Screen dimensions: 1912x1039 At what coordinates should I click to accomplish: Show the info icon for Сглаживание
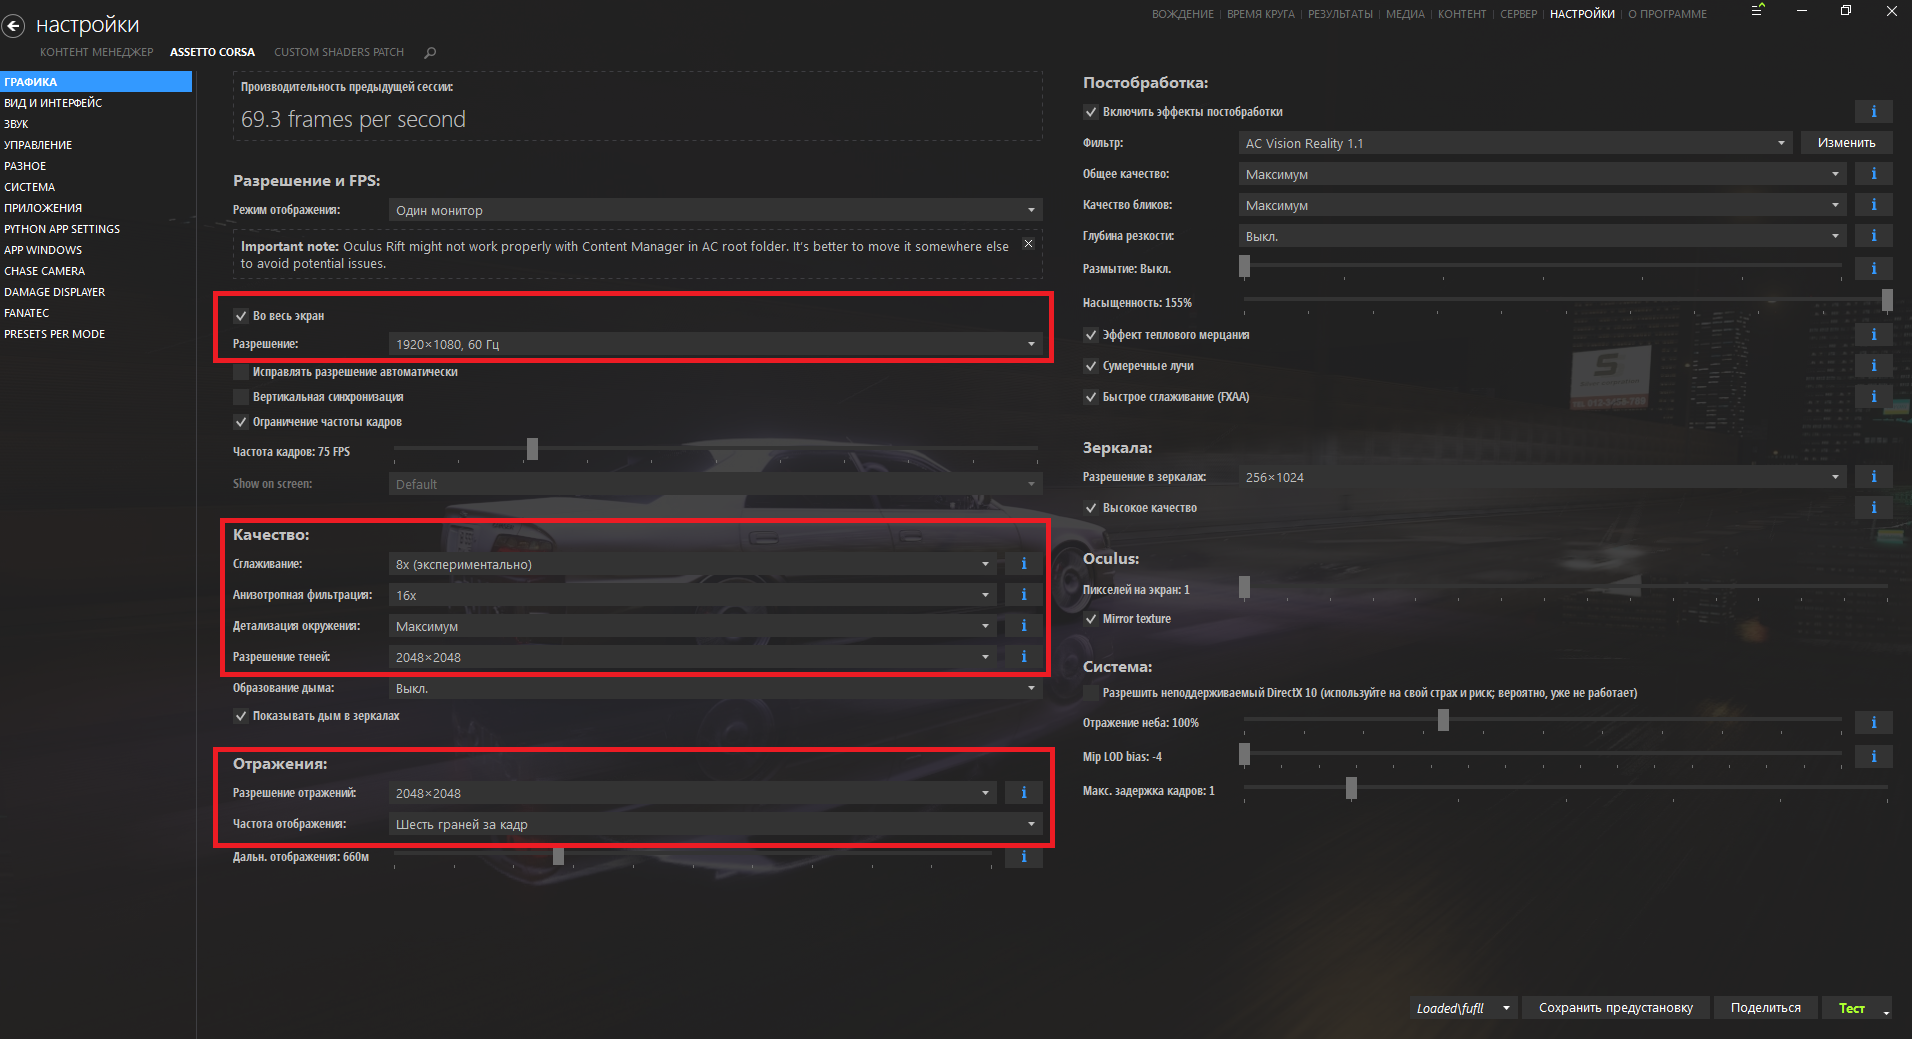click(1023, 564)
